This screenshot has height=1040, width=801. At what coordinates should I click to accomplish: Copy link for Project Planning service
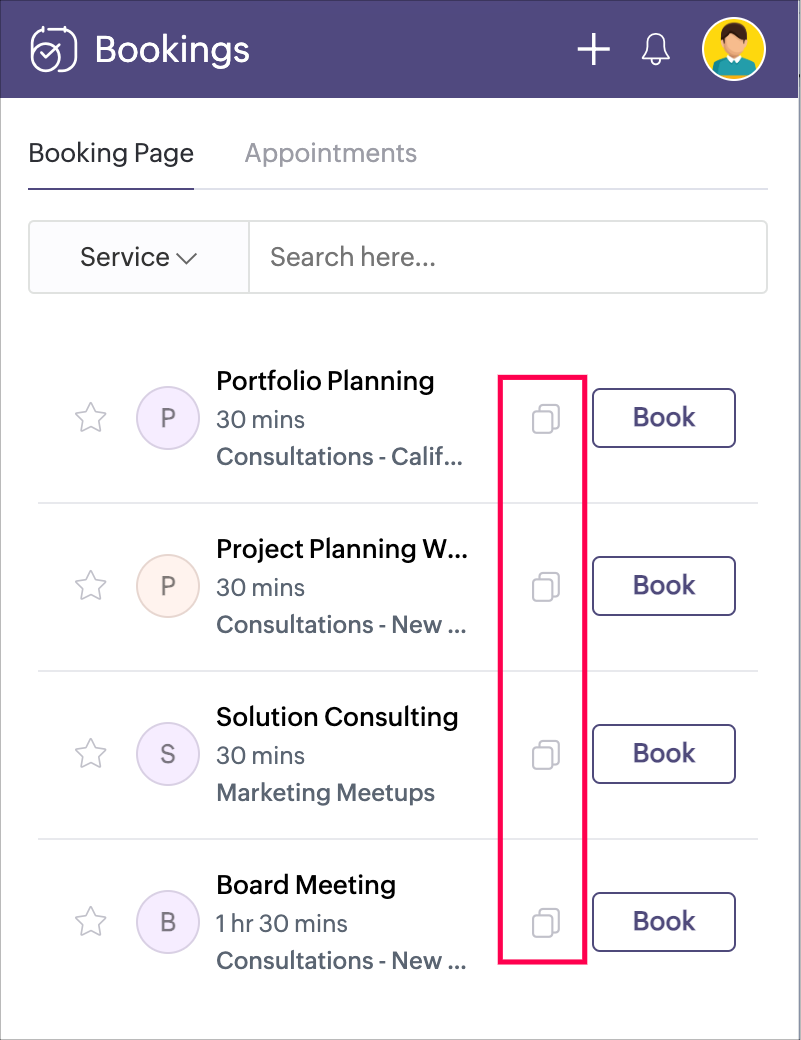(x=545, y=587)
